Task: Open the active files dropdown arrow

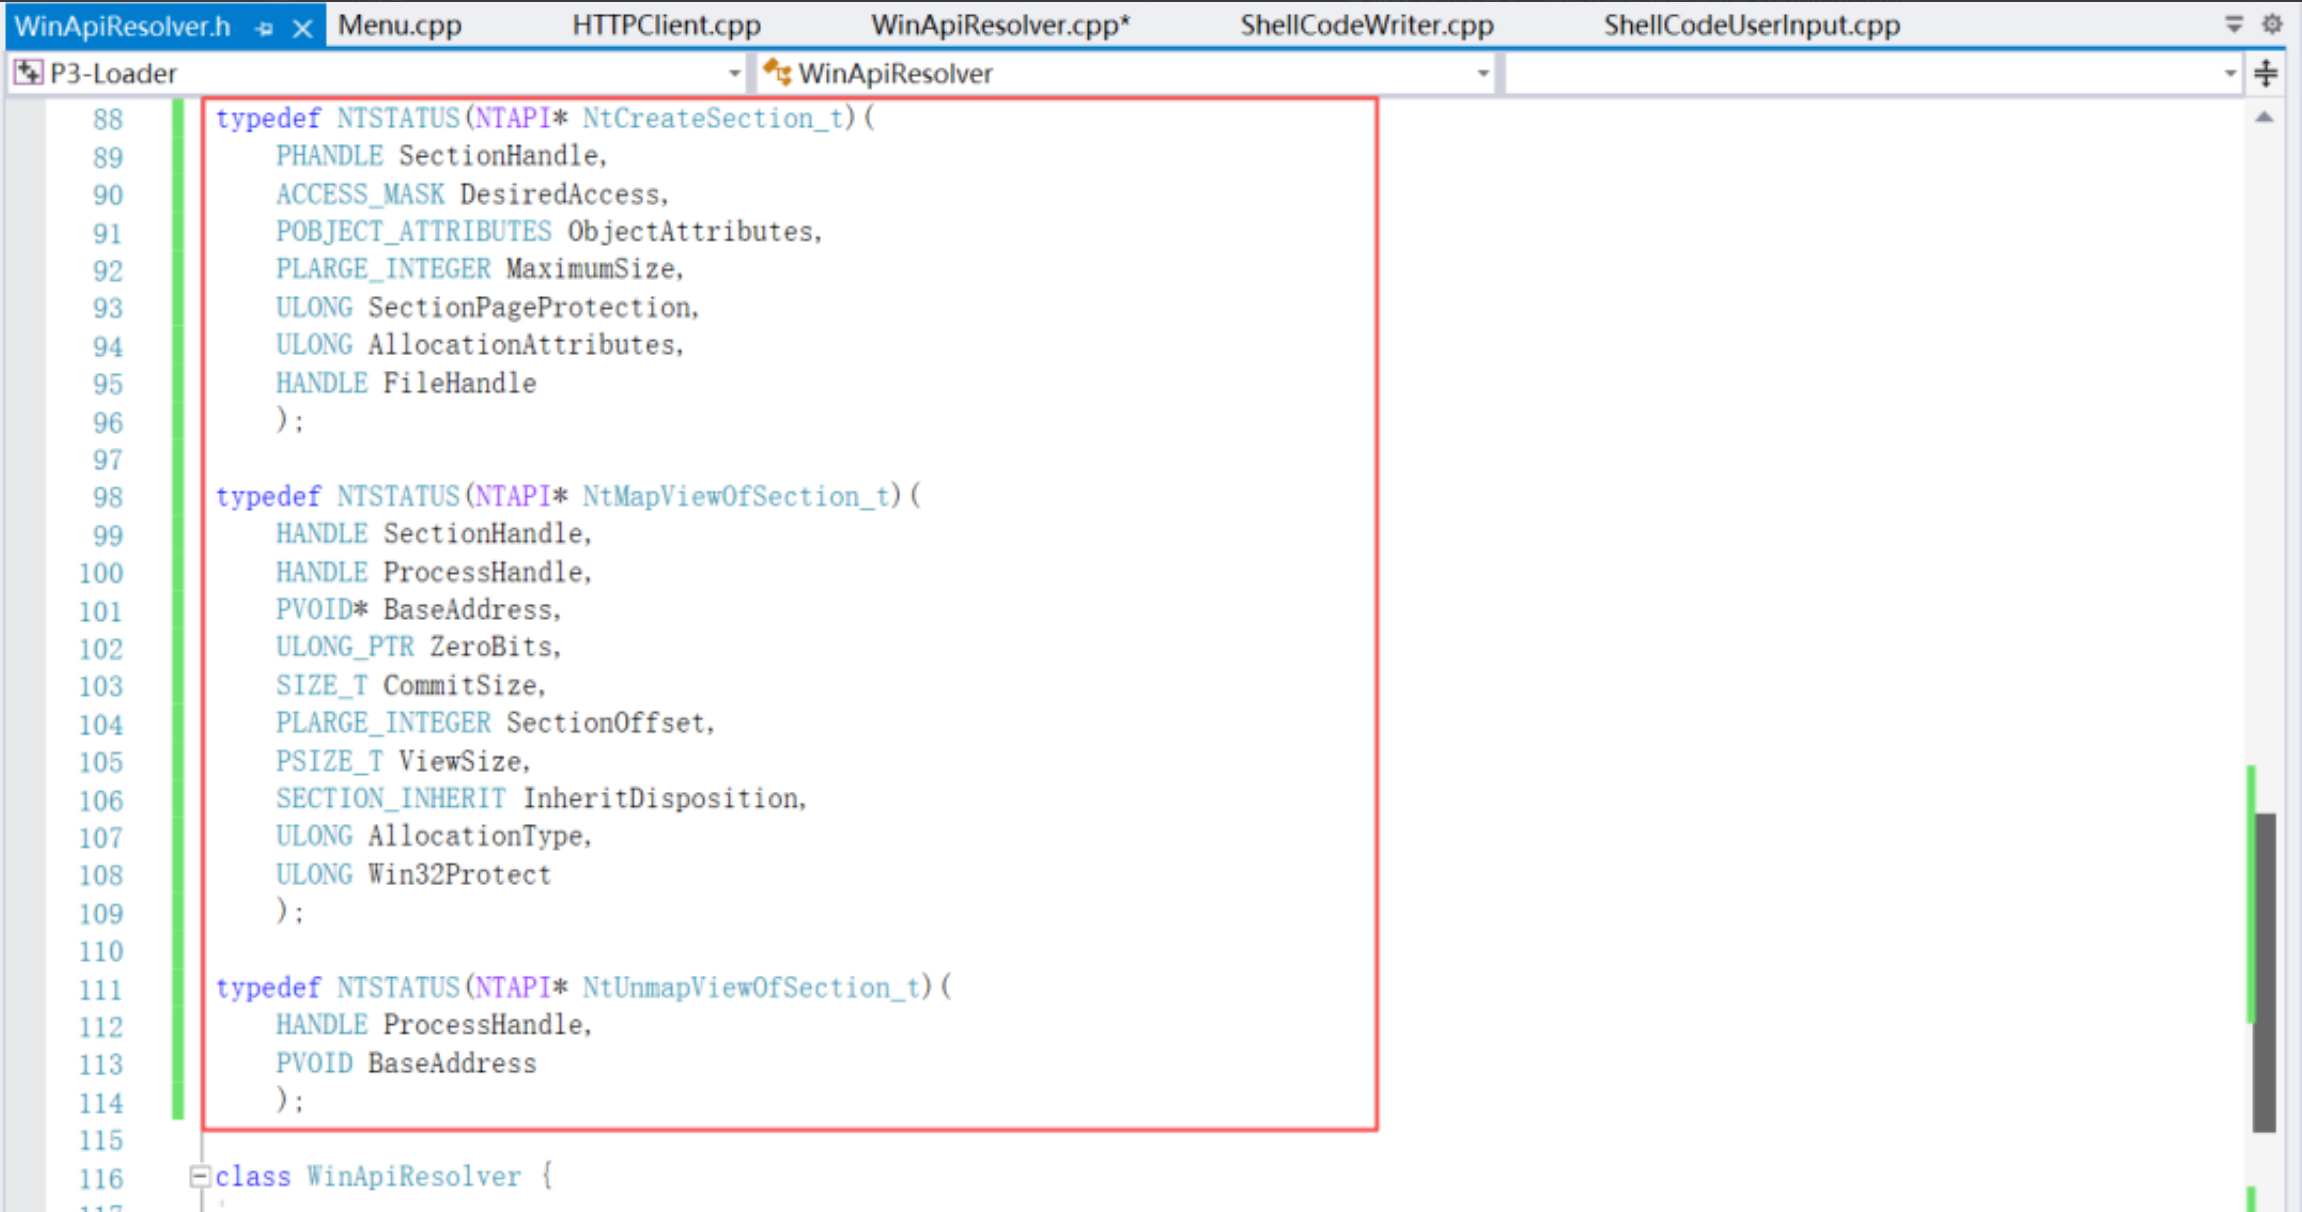Action: pos(2234,23)
